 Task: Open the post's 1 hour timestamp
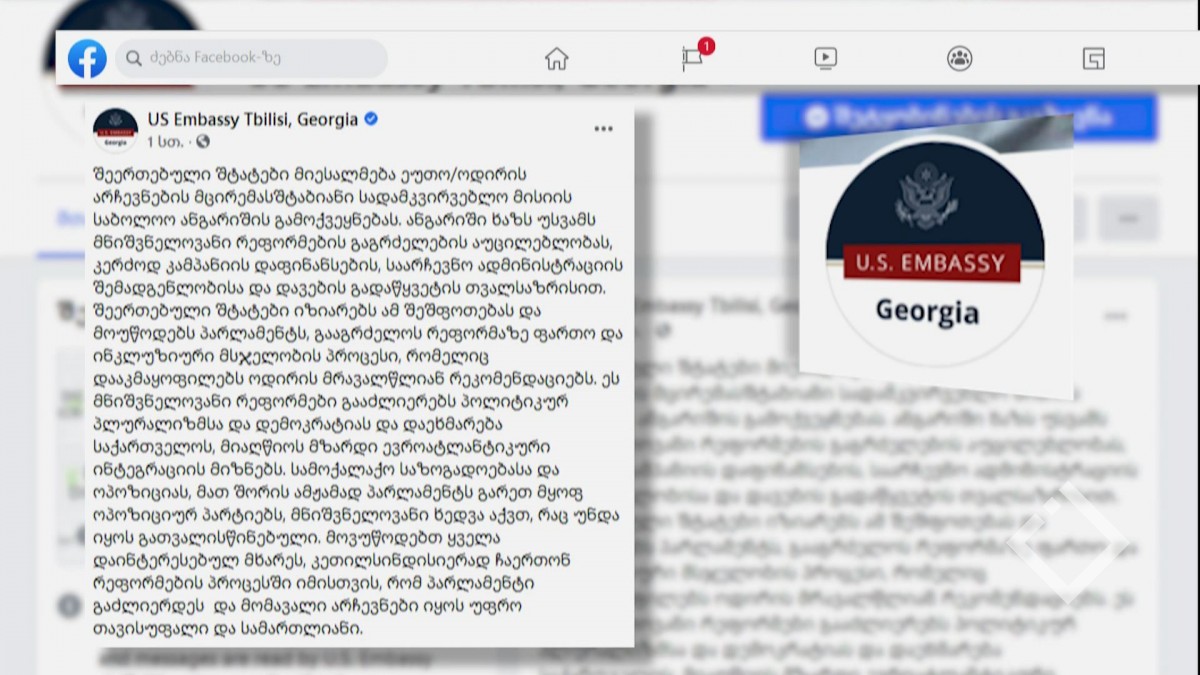point(164,142)
